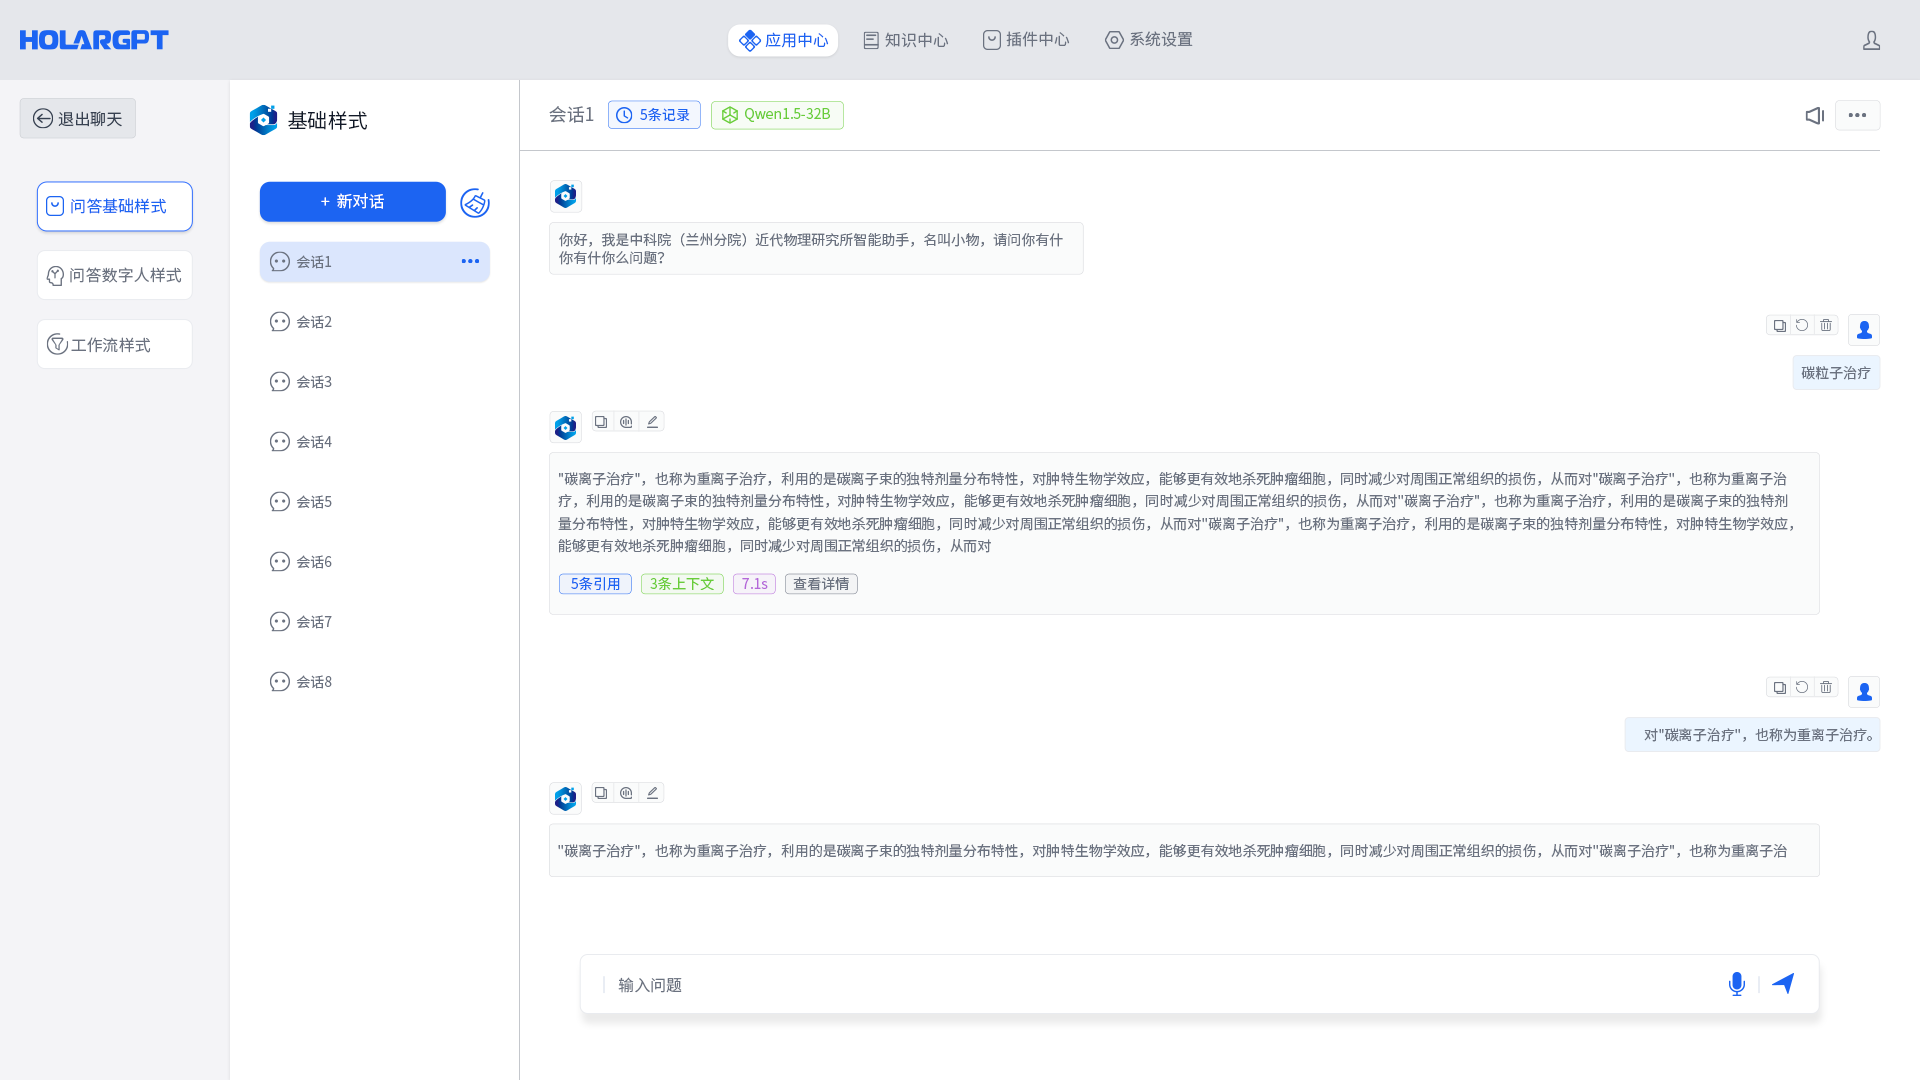Copy the second user message
This screenshot has width=1920, height=1080.
tap(1779, 688)
